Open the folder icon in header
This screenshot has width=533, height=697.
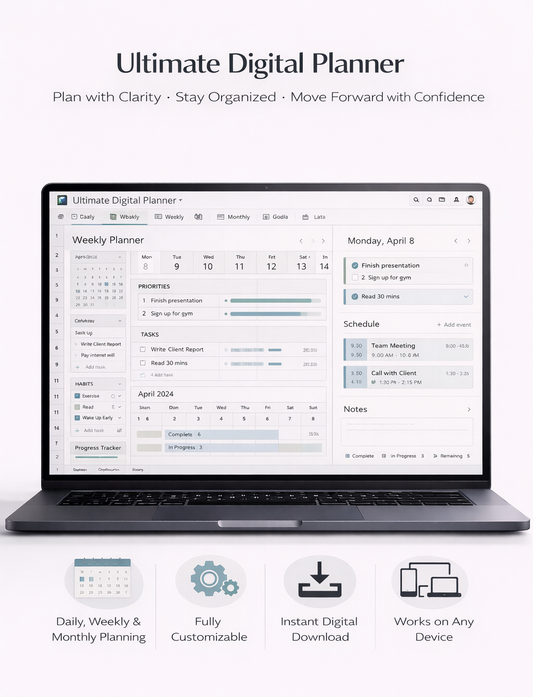pyautogui.click(x=442, y=200)
